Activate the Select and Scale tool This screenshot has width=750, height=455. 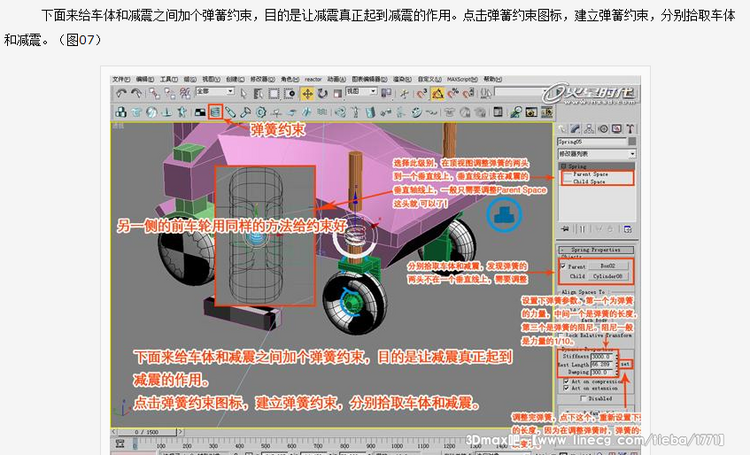[x=338, y=94]
